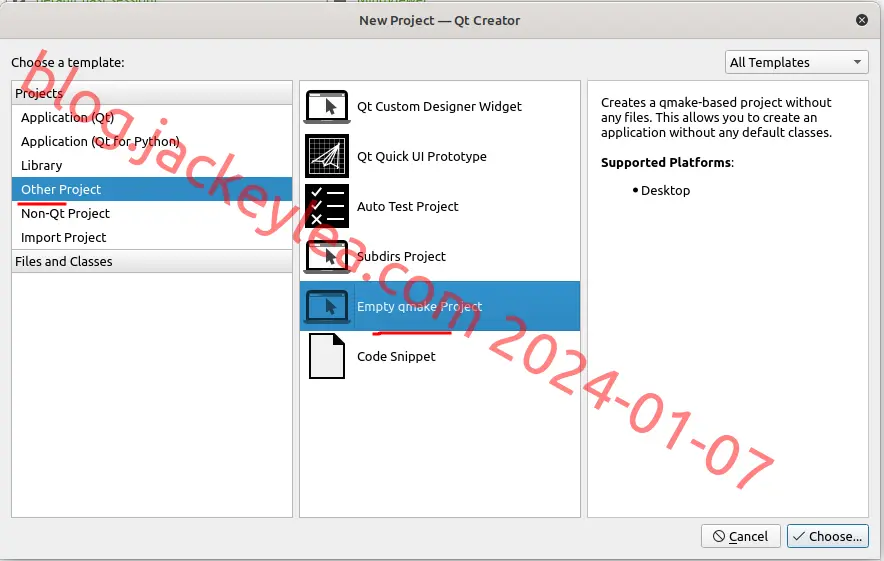Click the 'Choose a template:' label
Screen dimensions: 884x561
click(x=68, y=63)
